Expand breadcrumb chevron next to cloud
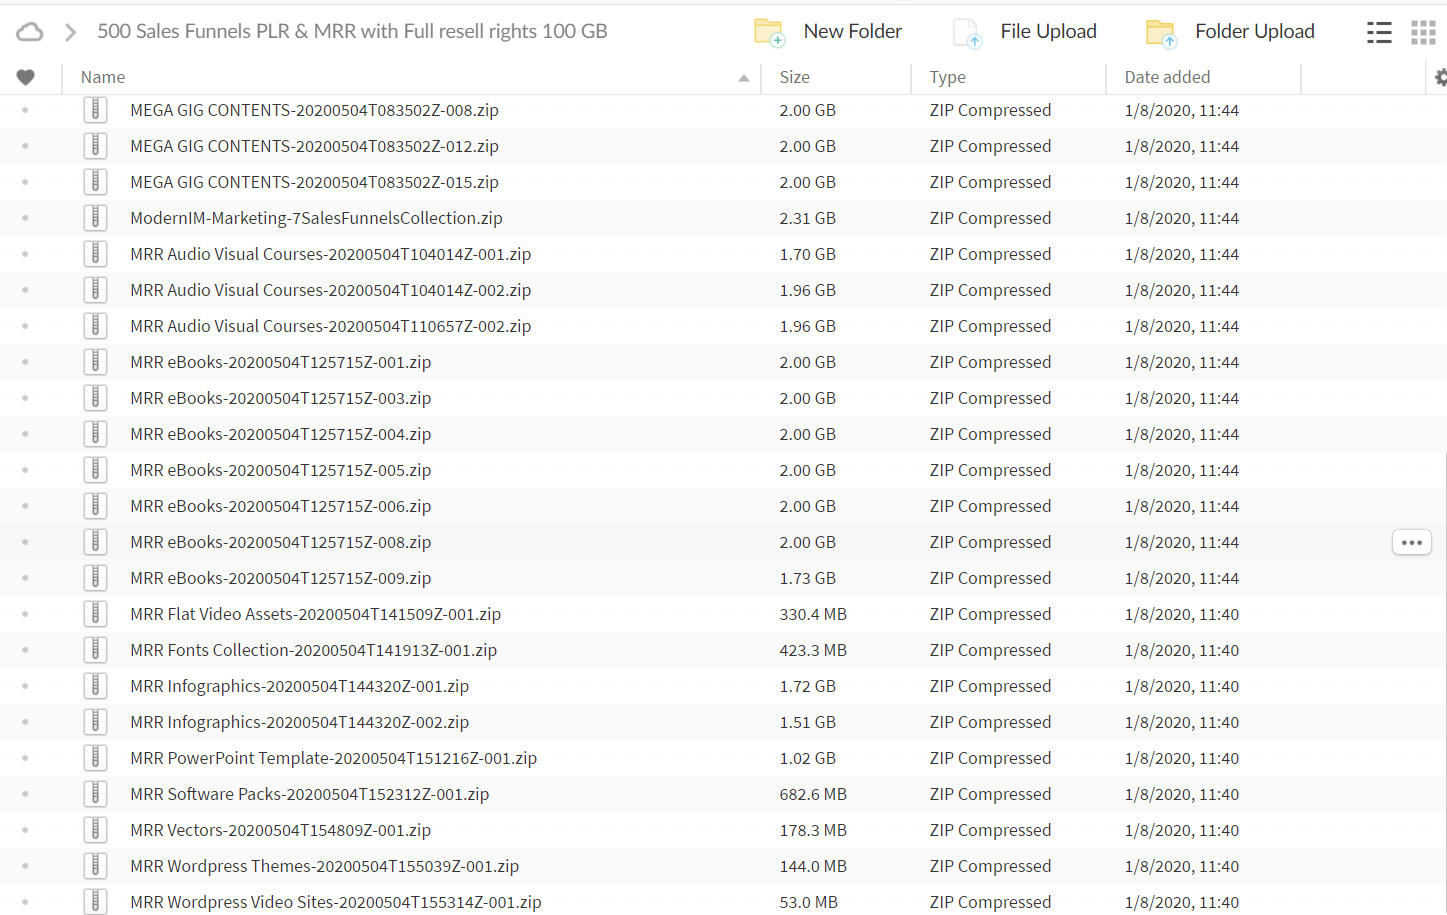Screen dimensions: 1447x915 (70, 32)
